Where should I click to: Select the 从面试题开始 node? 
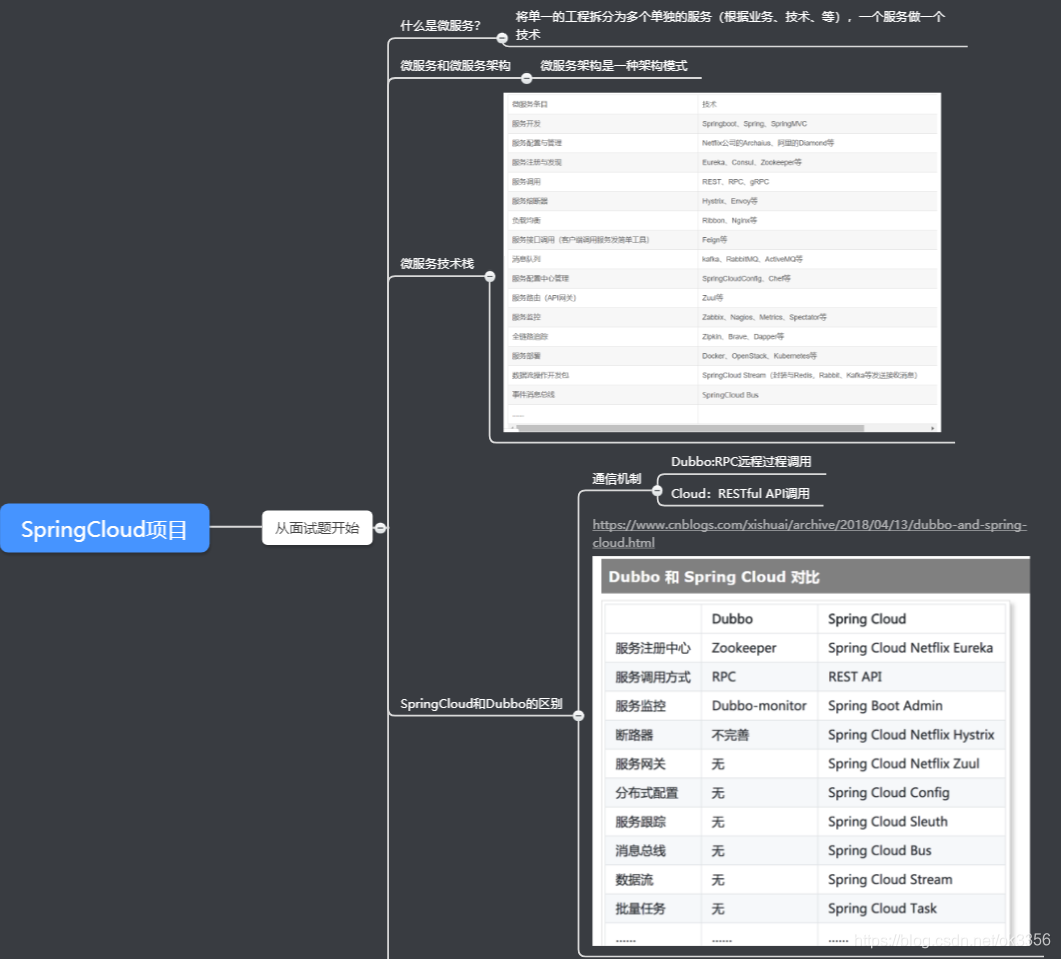(317, 528)
